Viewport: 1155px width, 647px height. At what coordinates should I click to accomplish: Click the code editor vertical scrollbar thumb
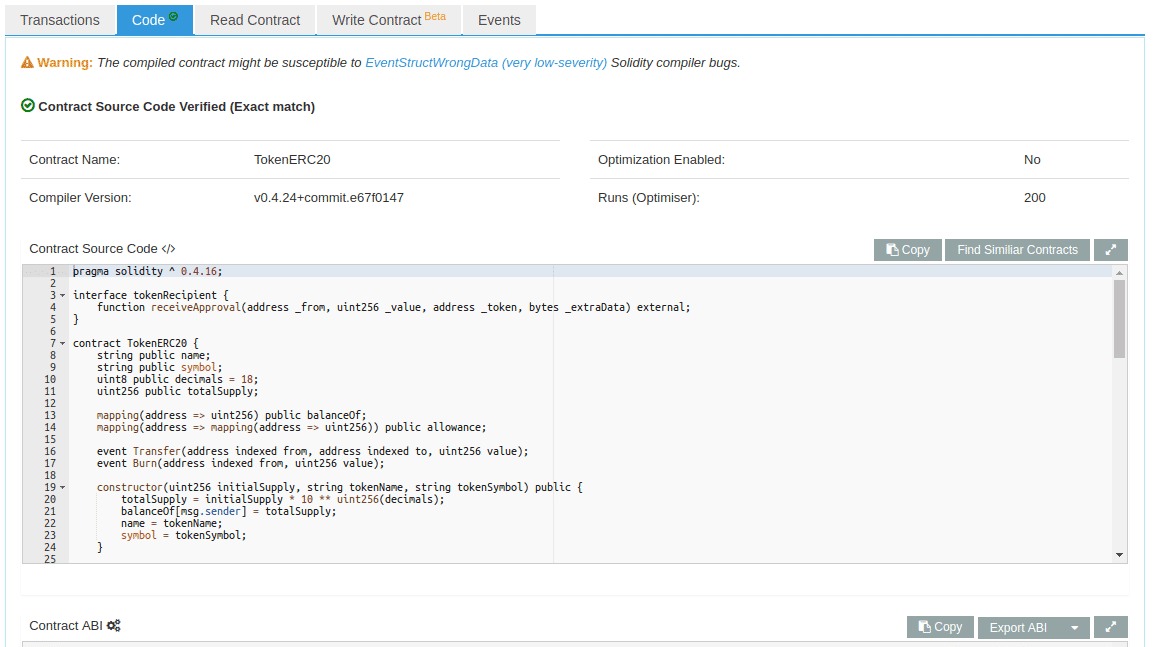(x=1120, y=319)
